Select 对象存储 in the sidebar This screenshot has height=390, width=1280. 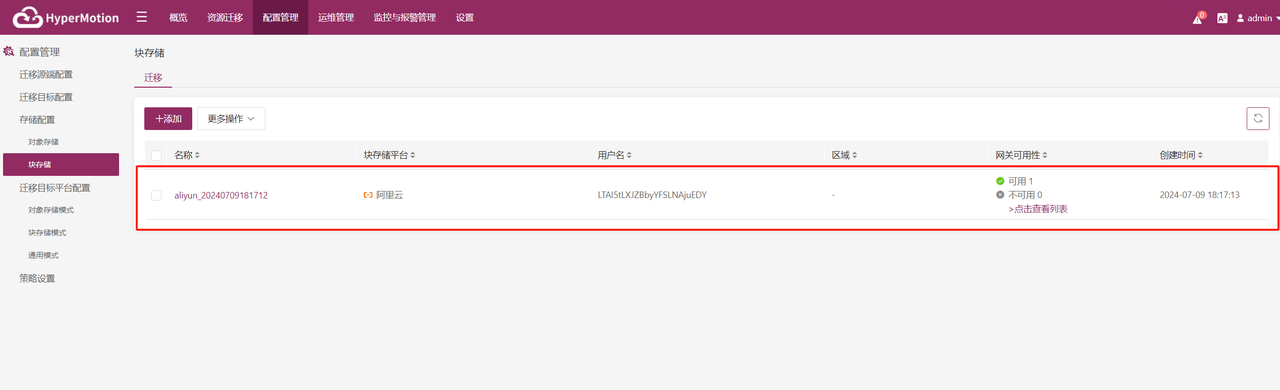tap(43, 142)
